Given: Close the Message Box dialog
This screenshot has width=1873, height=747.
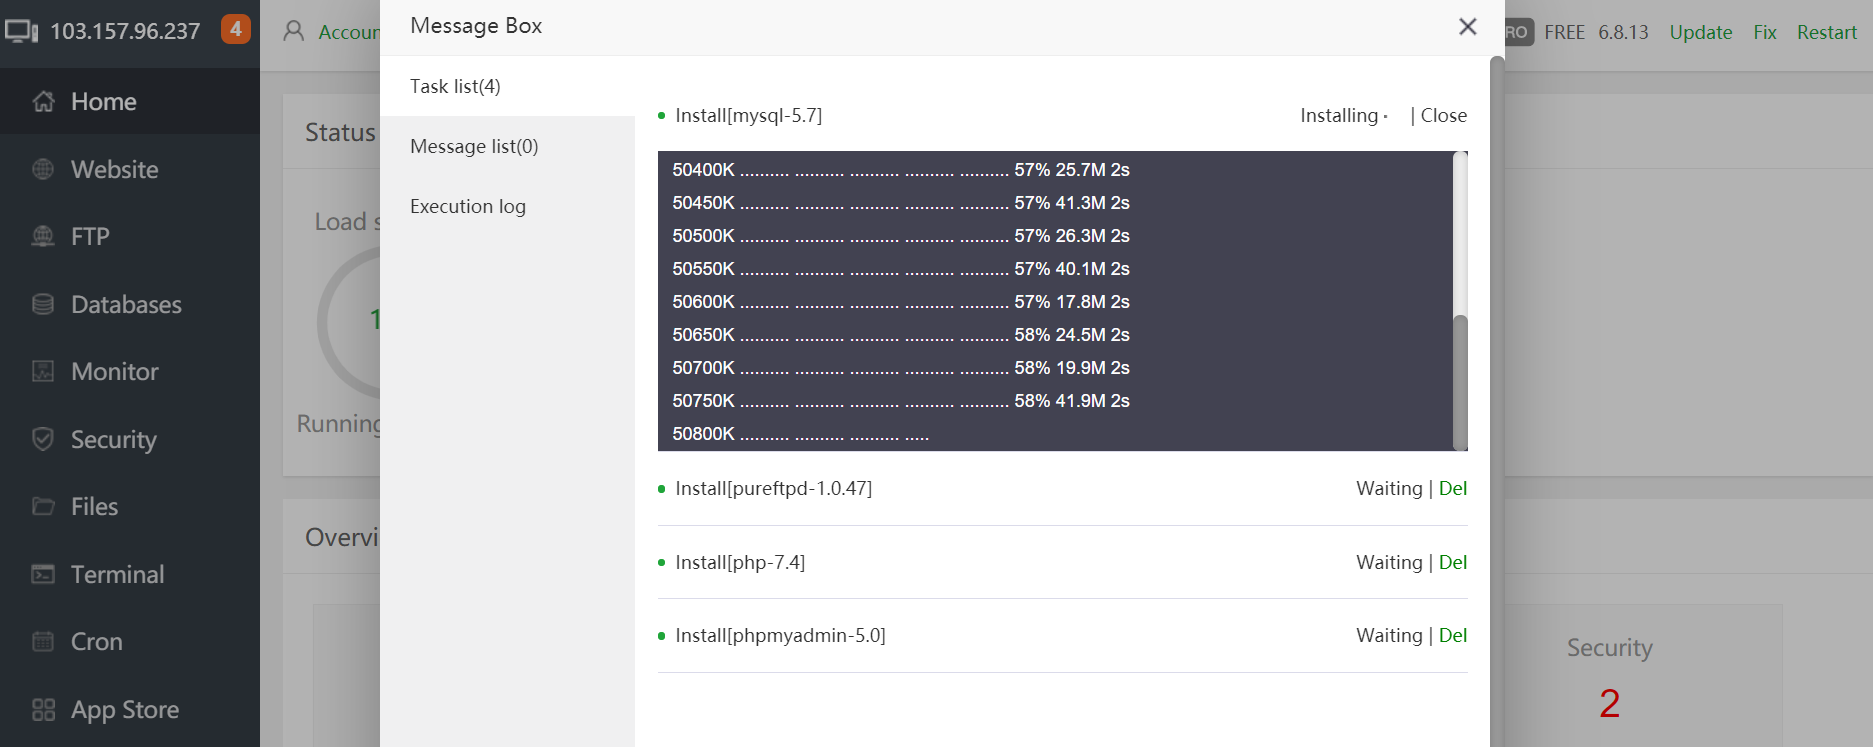Looking at the screenshot, I should pyautogui.click(x=1467, y=26).
